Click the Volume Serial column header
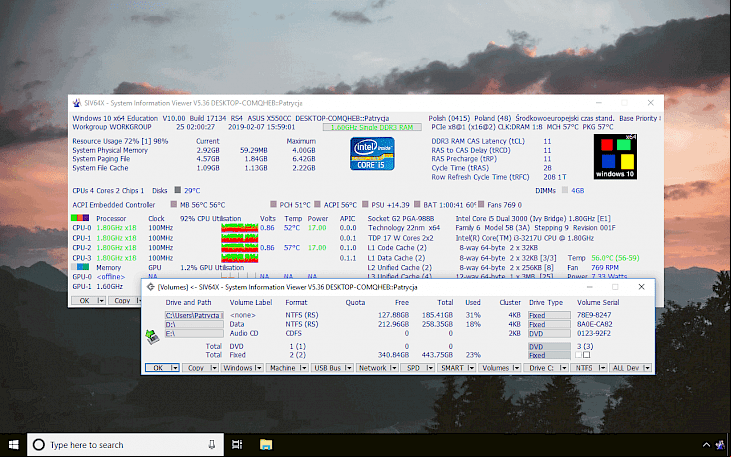This screenshot has width=731, height=457. (598, 302)
